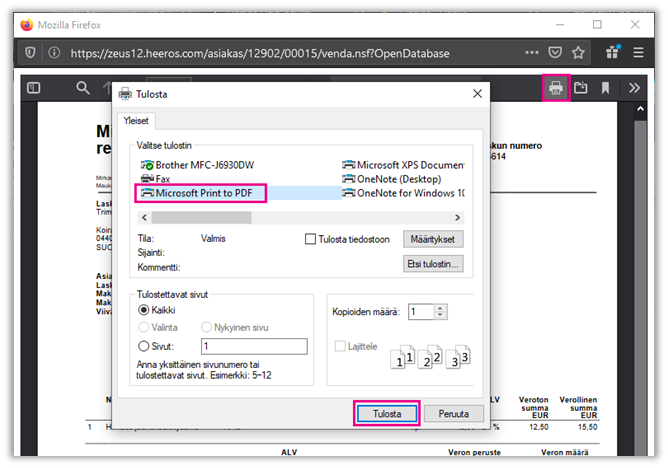
Task: Expand PDF toolbar tools double-chevron
Action: 634,88
